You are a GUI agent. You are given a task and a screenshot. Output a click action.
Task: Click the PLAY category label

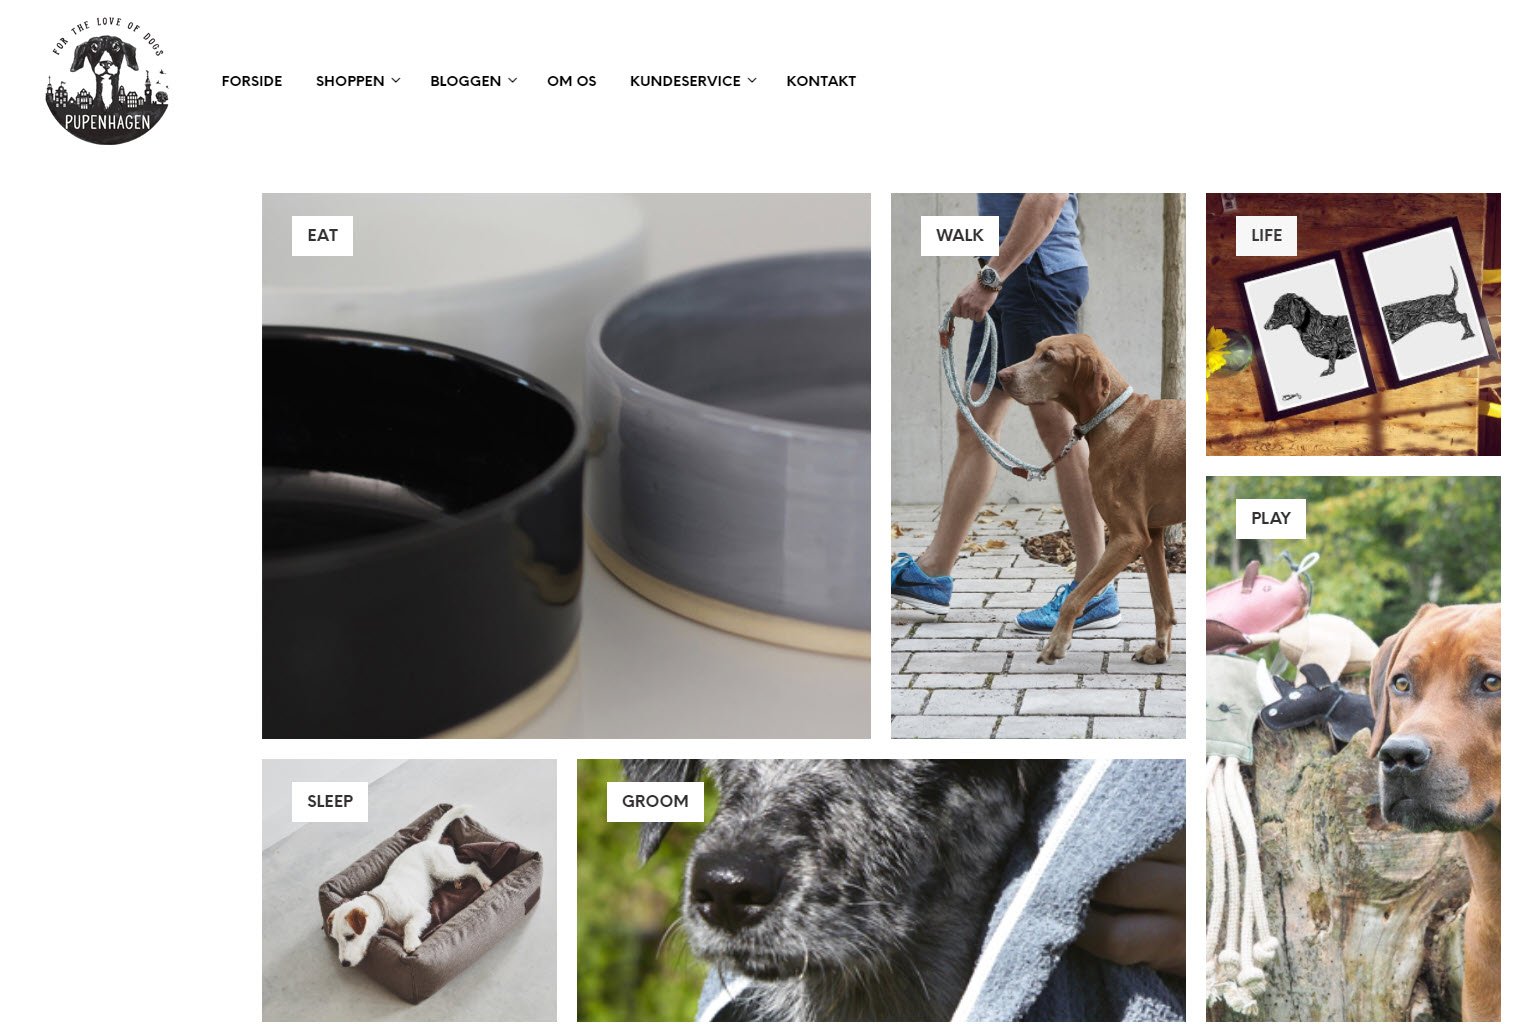(1271, 519)
